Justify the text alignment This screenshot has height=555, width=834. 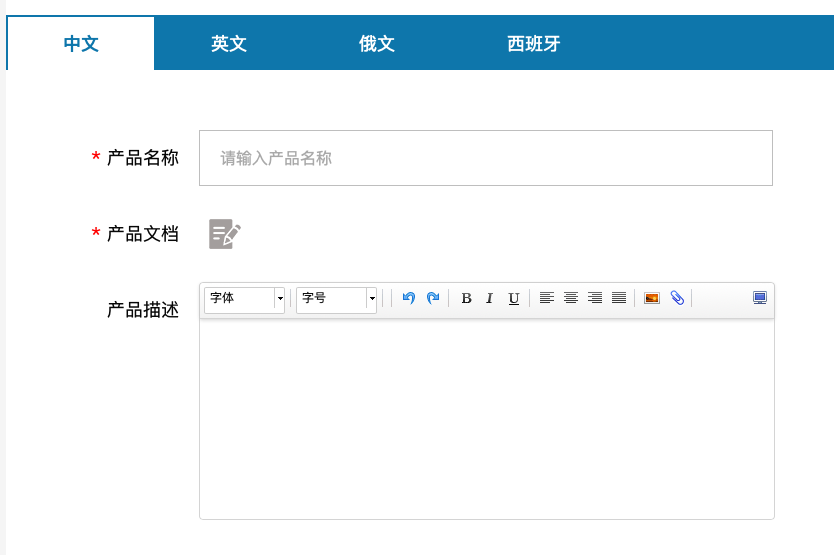tap(619, 298)
